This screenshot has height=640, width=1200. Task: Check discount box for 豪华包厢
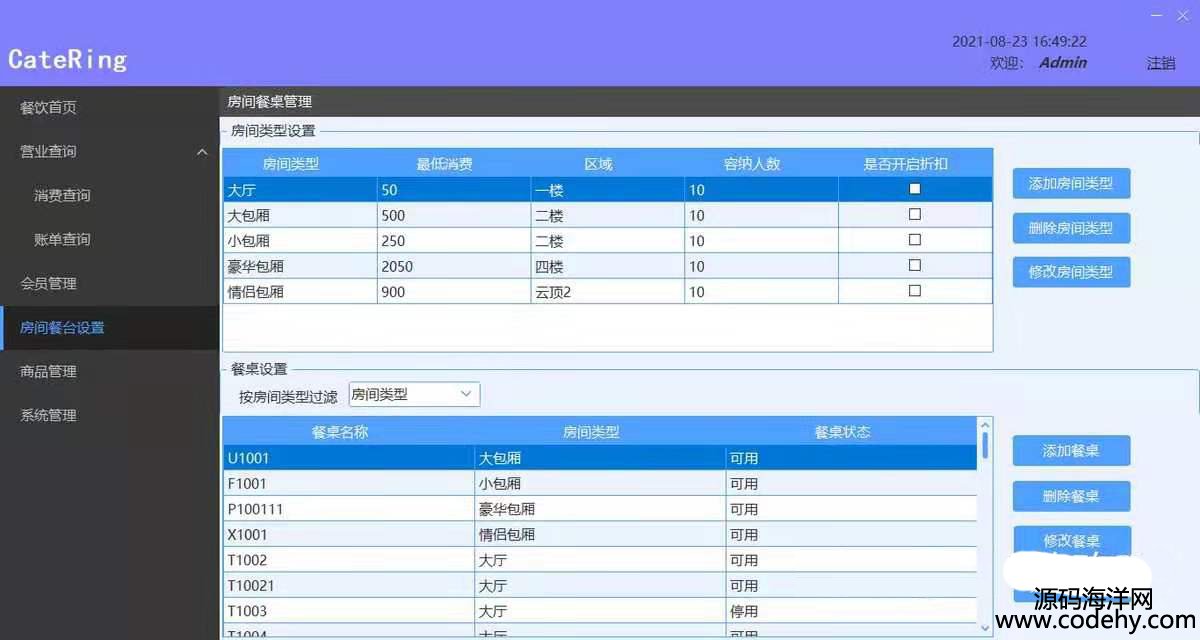914,266
